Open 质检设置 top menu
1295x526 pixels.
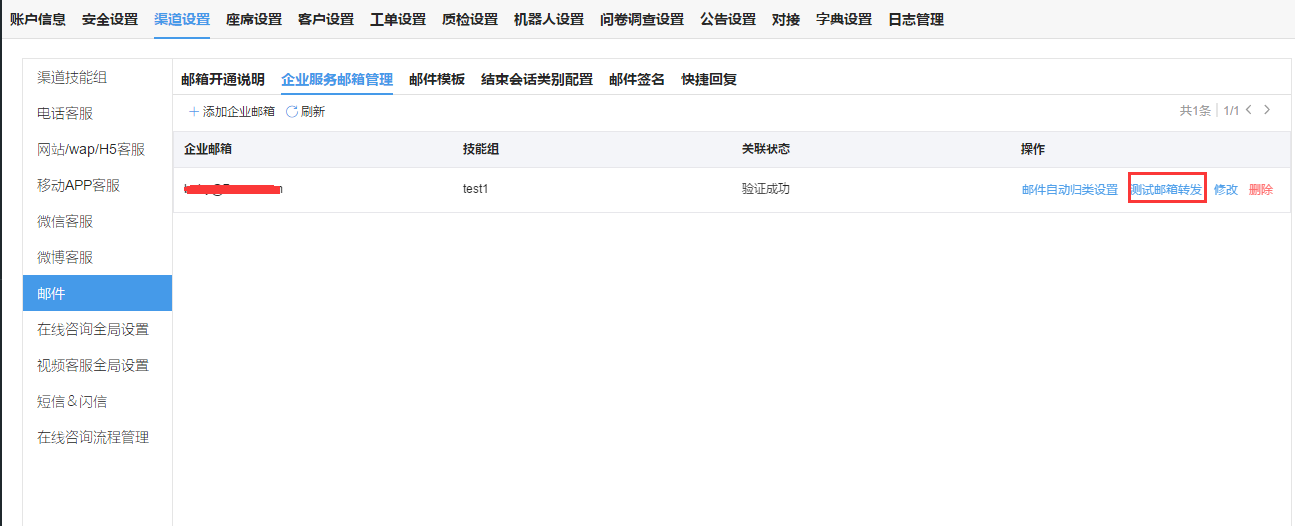point(470,19)
